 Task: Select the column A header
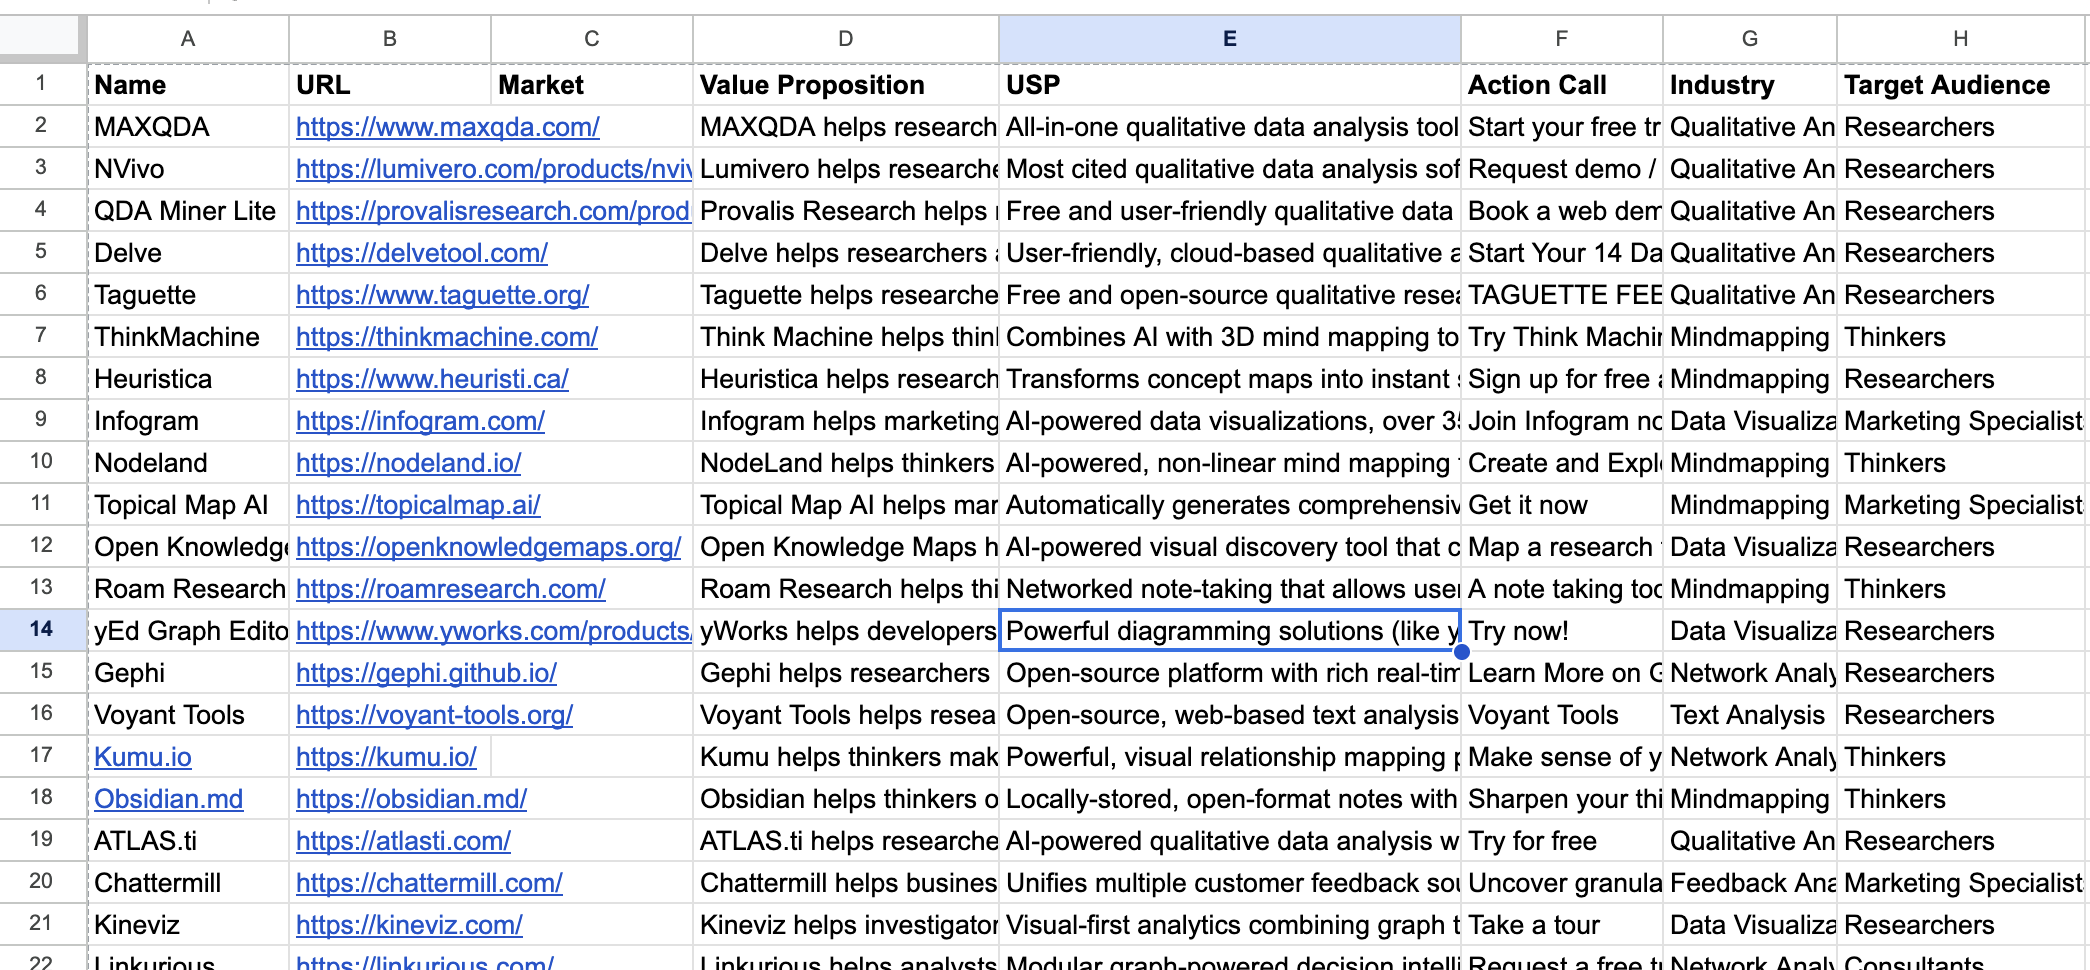point(188,39)
